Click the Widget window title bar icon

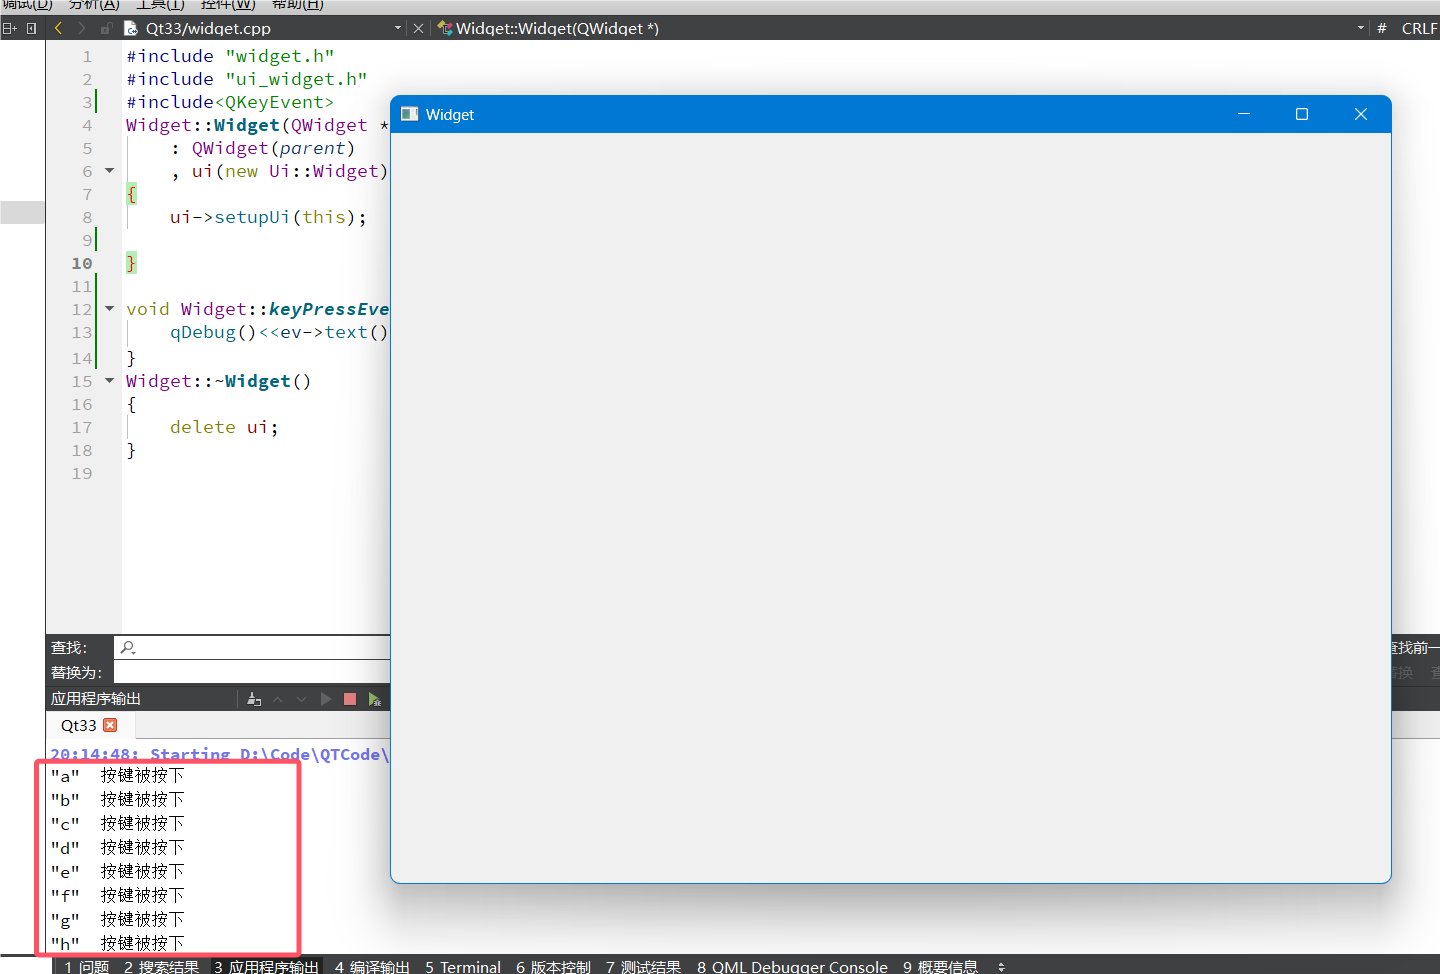pos(409,114)
